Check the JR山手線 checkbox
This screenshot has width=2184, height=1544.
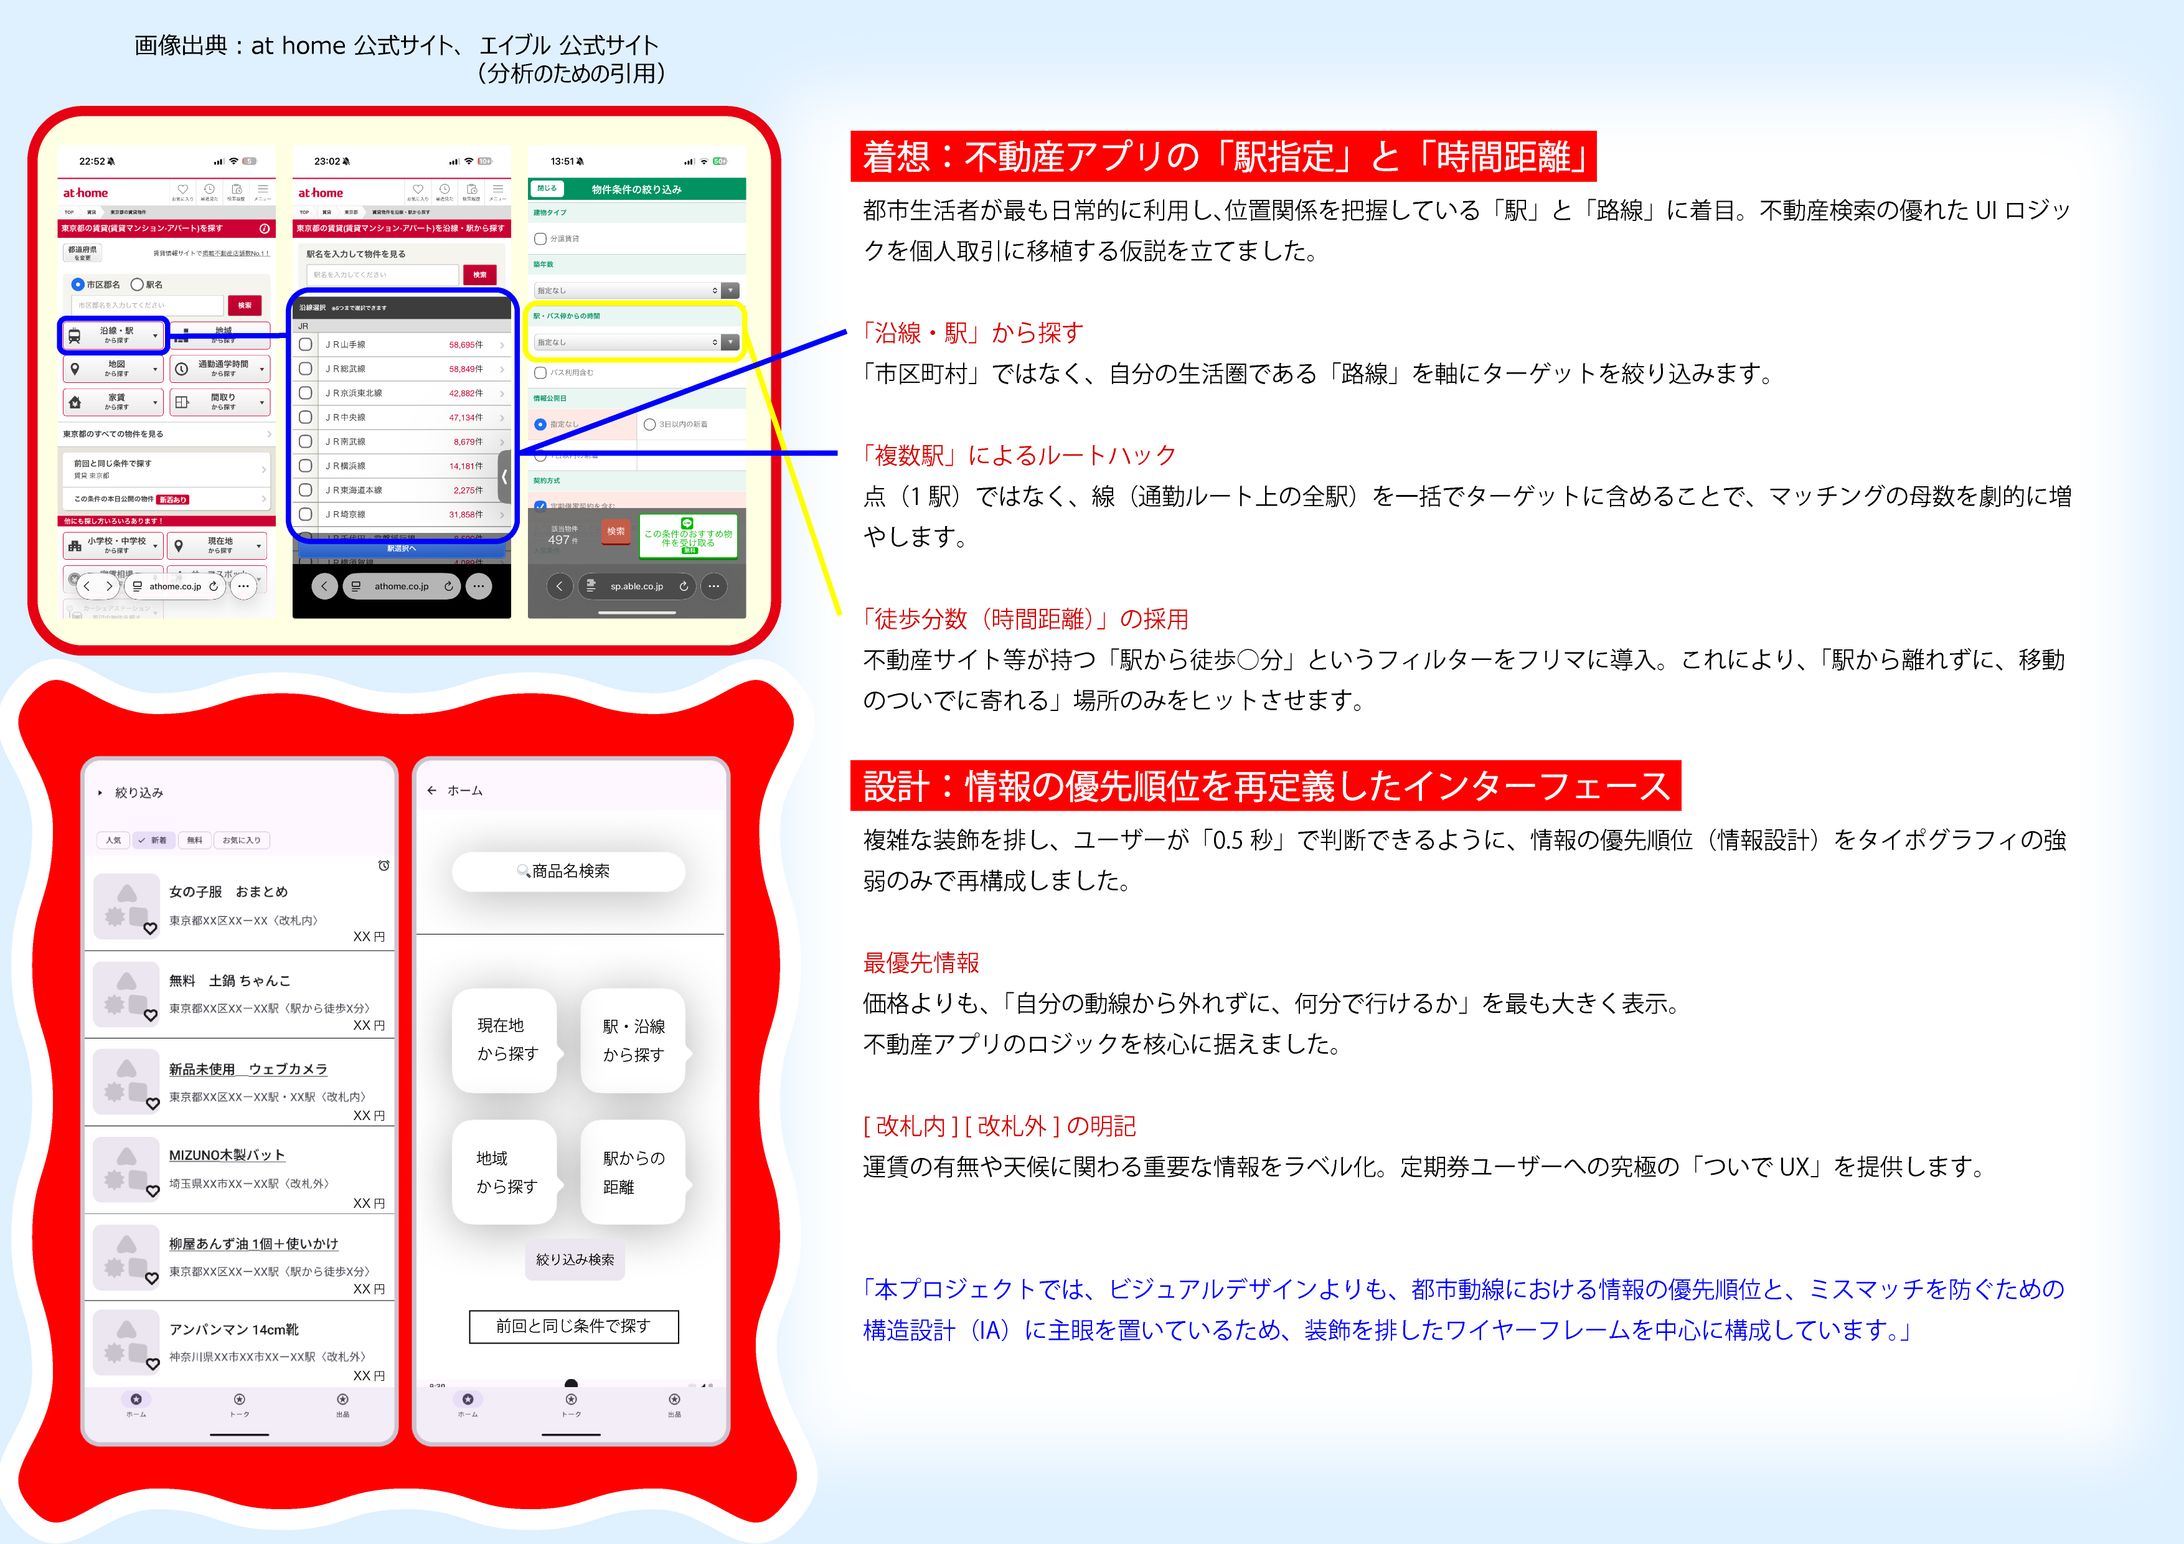pos(306,345)
